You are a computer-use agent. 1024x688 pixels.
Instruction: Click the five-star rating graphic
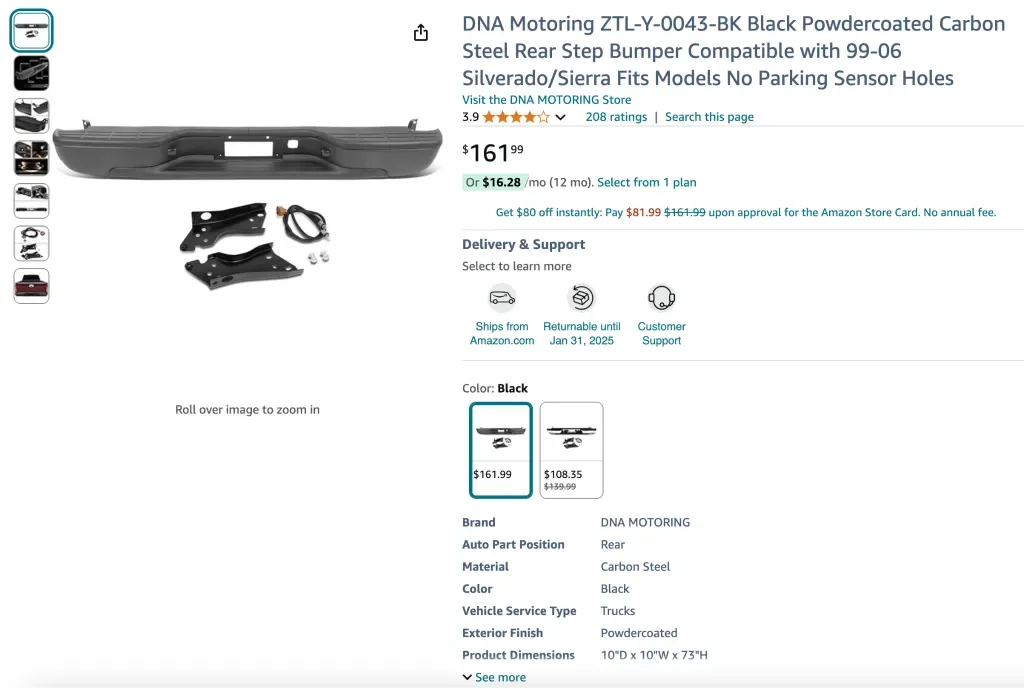[516, 117]
